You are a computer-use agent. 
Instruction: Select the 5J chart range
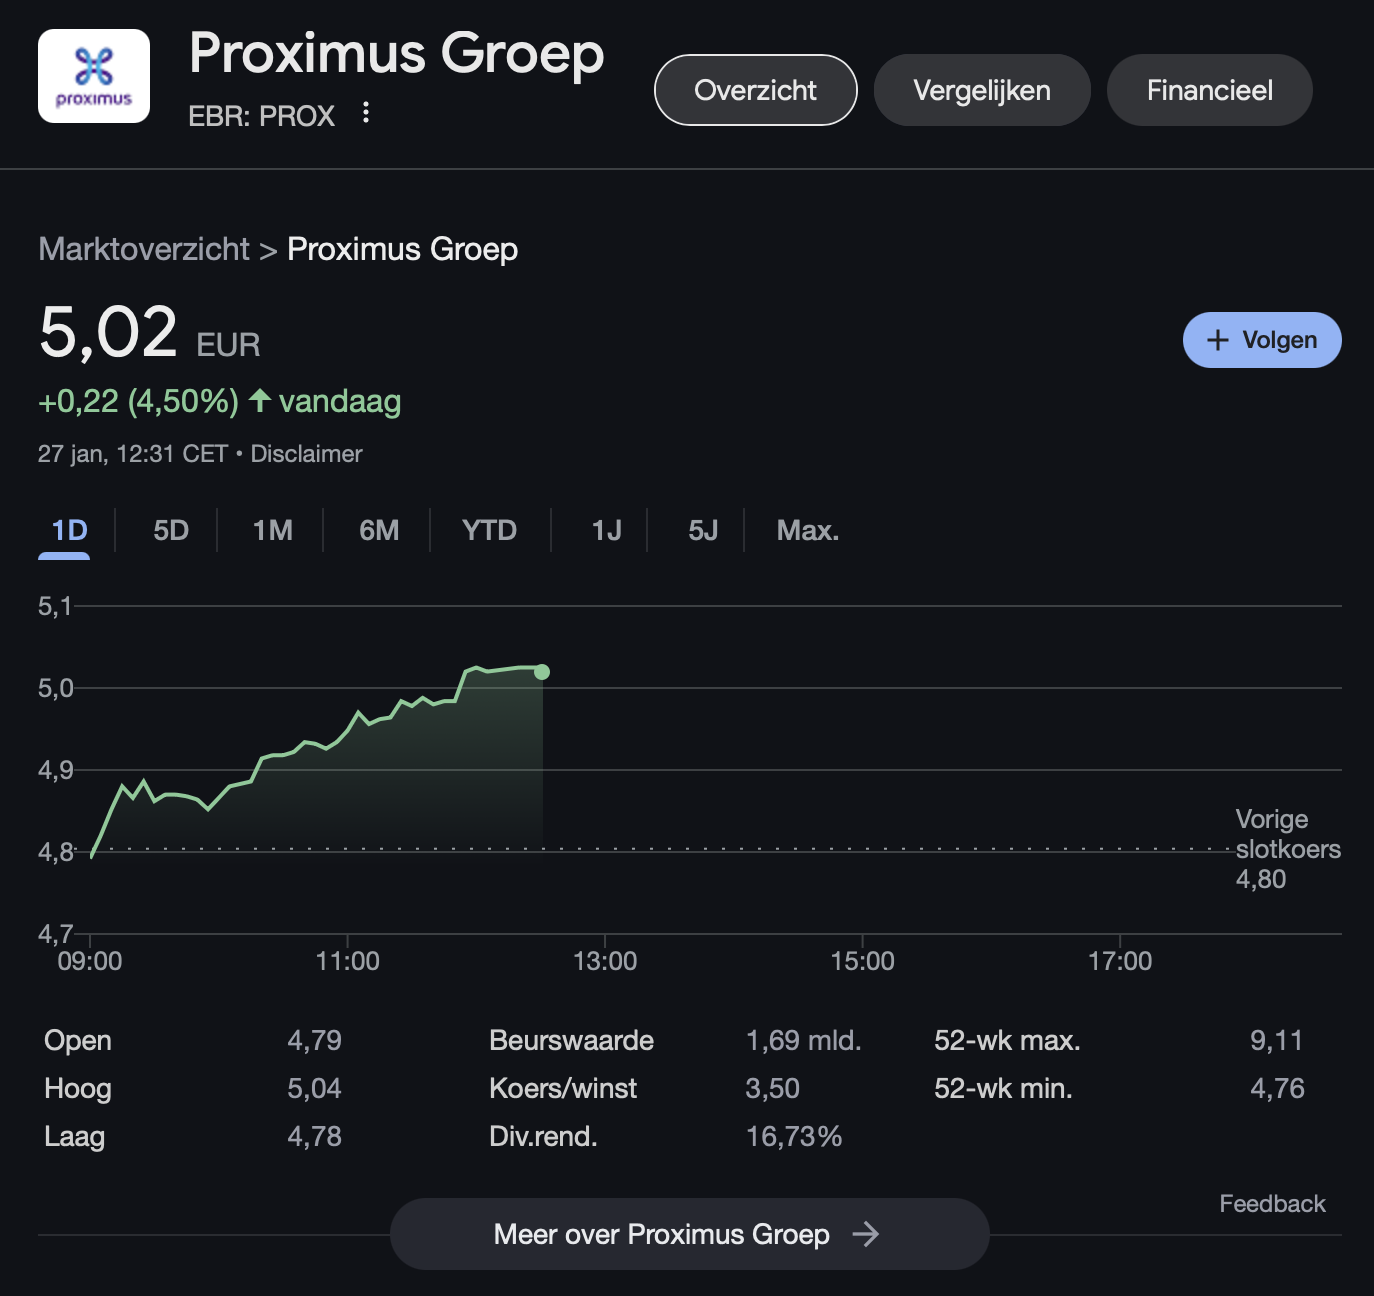click(703, 530)
